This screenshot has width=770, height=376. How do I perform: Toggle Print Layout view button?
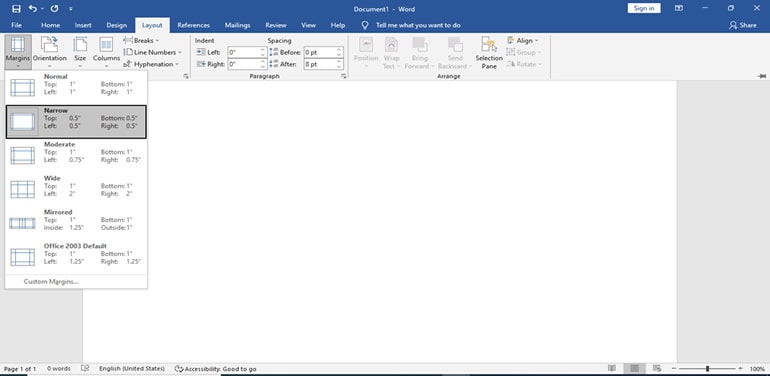point(634,368)
